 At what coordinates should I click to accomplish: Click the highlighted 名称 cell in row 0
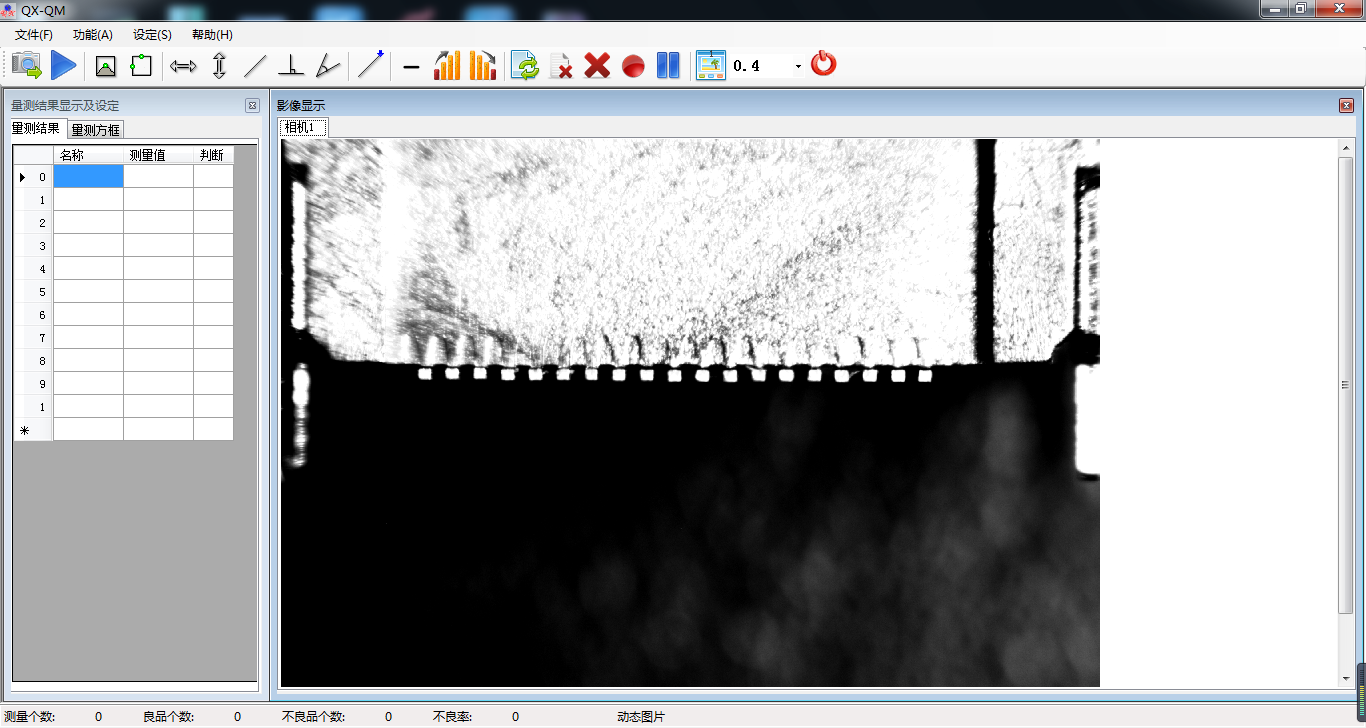tap(88, 177)
